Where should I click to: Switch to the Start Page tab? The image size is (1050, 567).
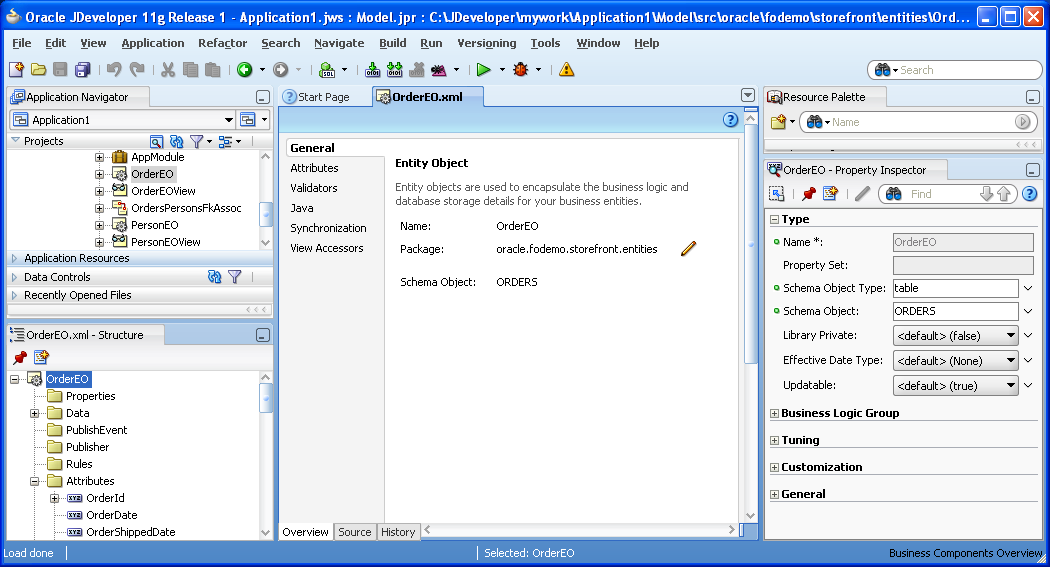(317, 97)
